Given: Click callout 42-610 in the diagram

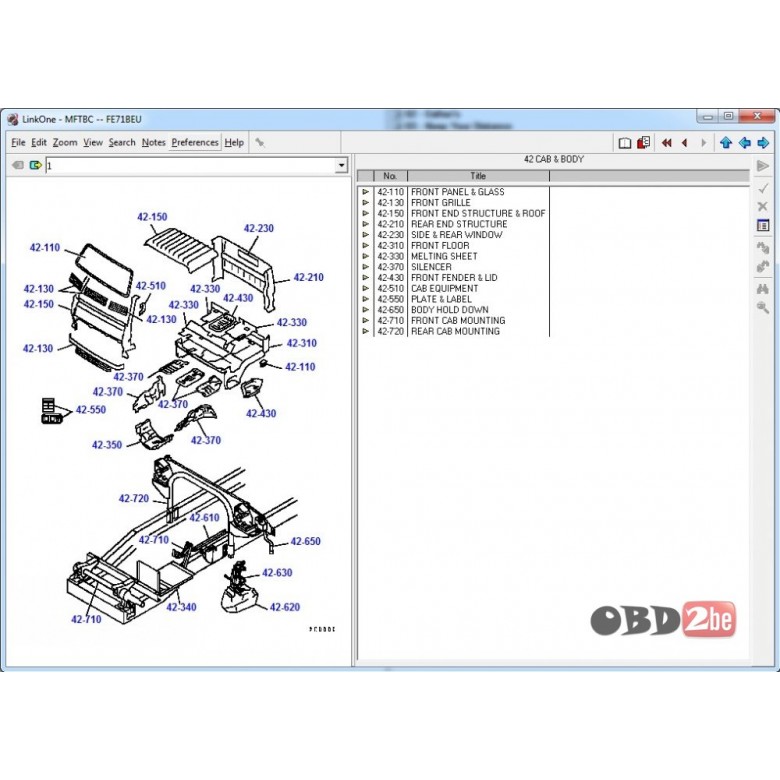Looking at the screenshot, I should tap(204, 517).
